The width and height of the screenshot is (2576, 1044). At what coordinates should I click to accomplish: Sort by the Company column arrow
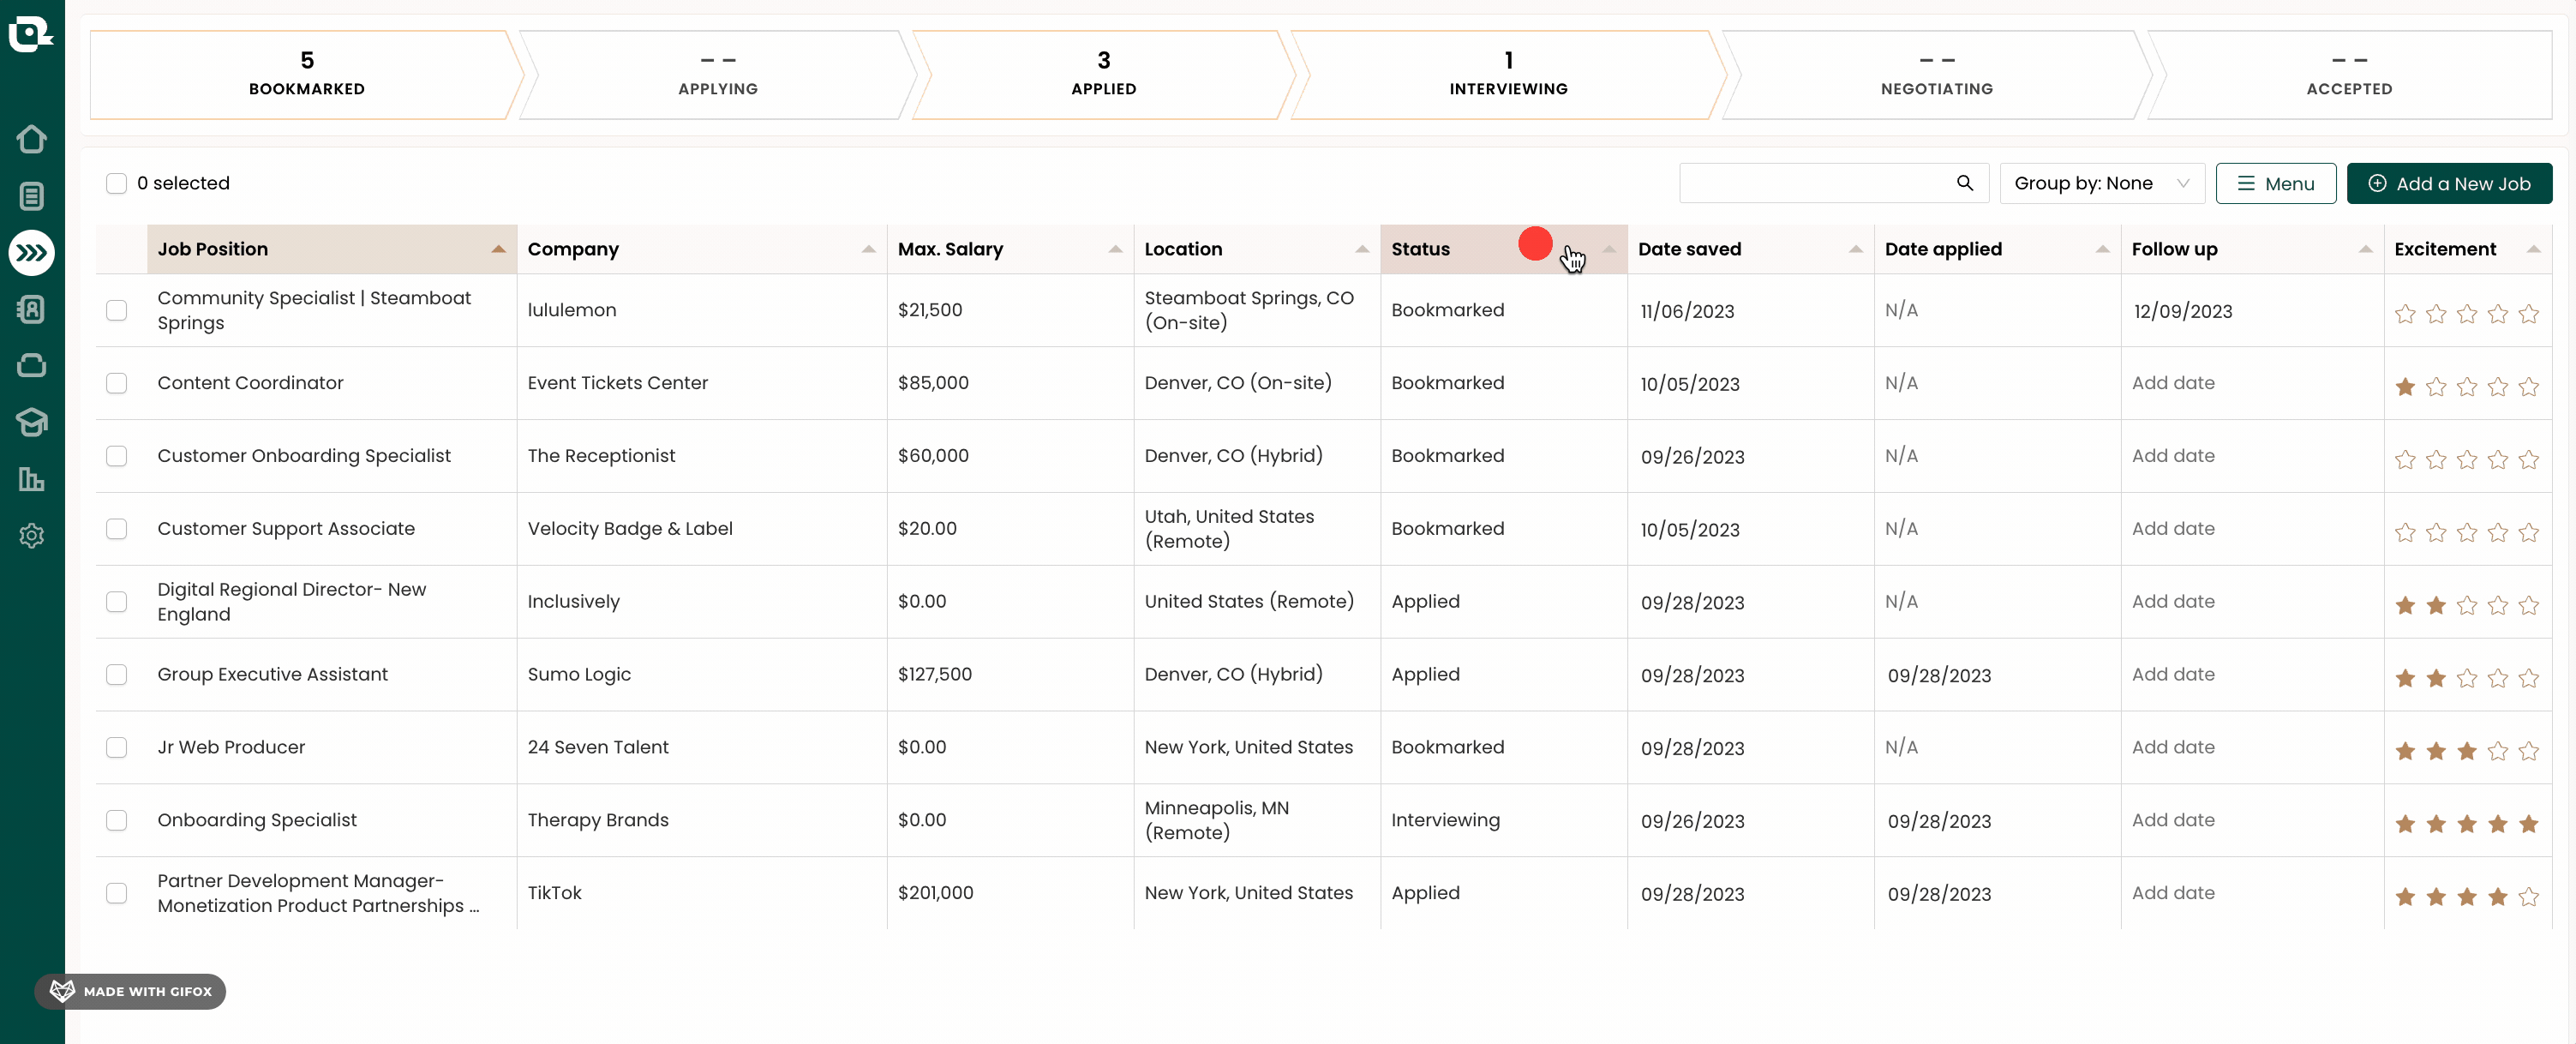(868, 249)
